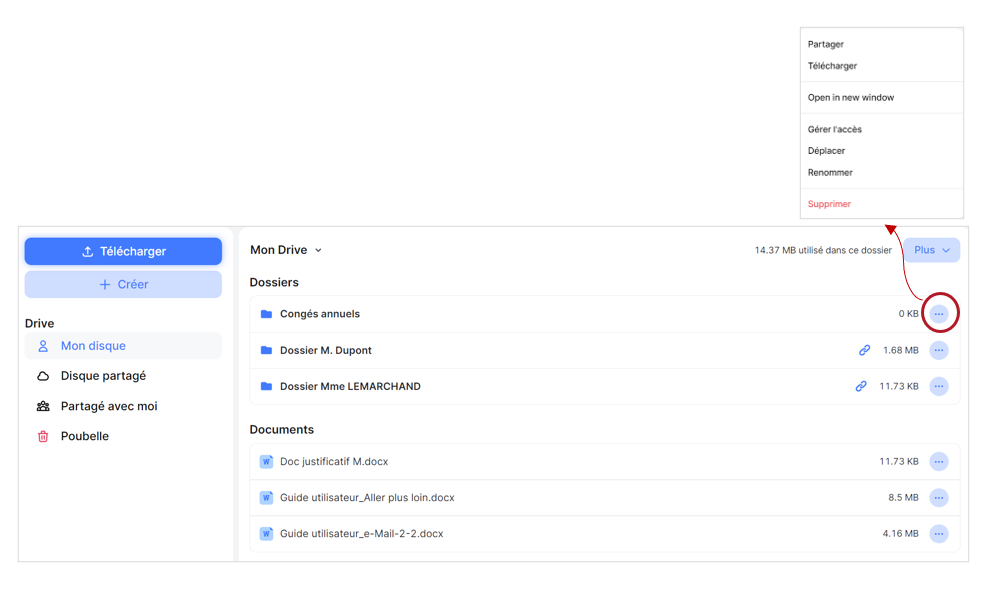The image size is (985, 595).
Task: Click the person icon beside Mon disque
Action: [43, 346]
